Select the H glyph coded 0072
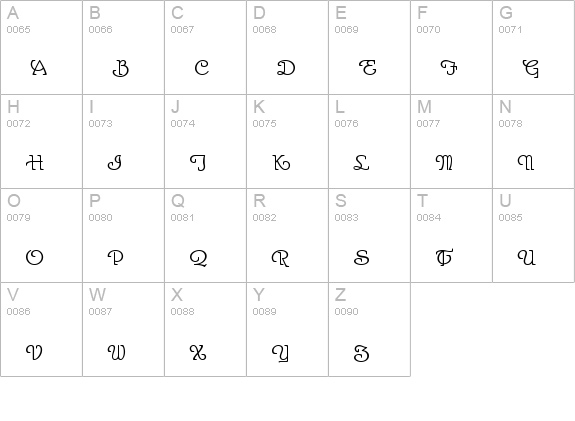This screenshot has width=575, height=421. 41,142
